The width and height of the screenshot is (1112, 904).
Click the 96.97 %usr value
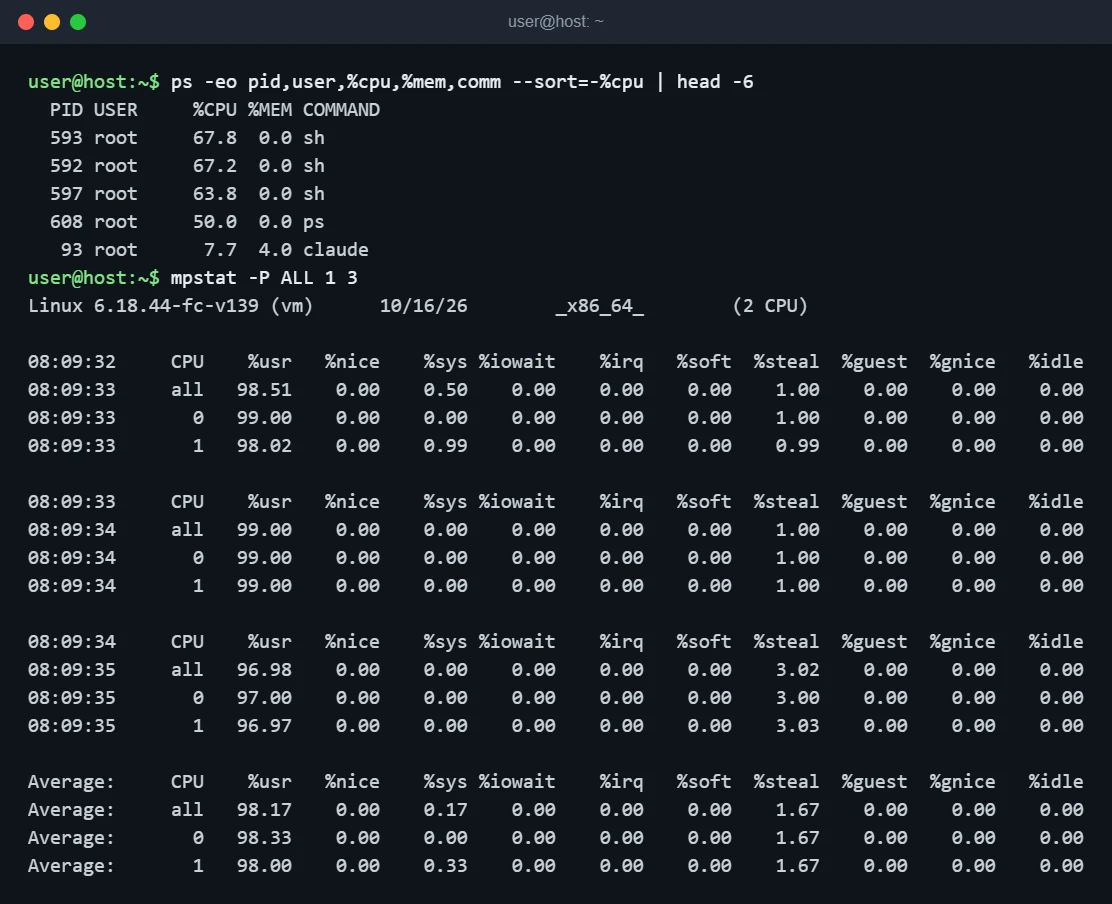click(x=264, y=726)
